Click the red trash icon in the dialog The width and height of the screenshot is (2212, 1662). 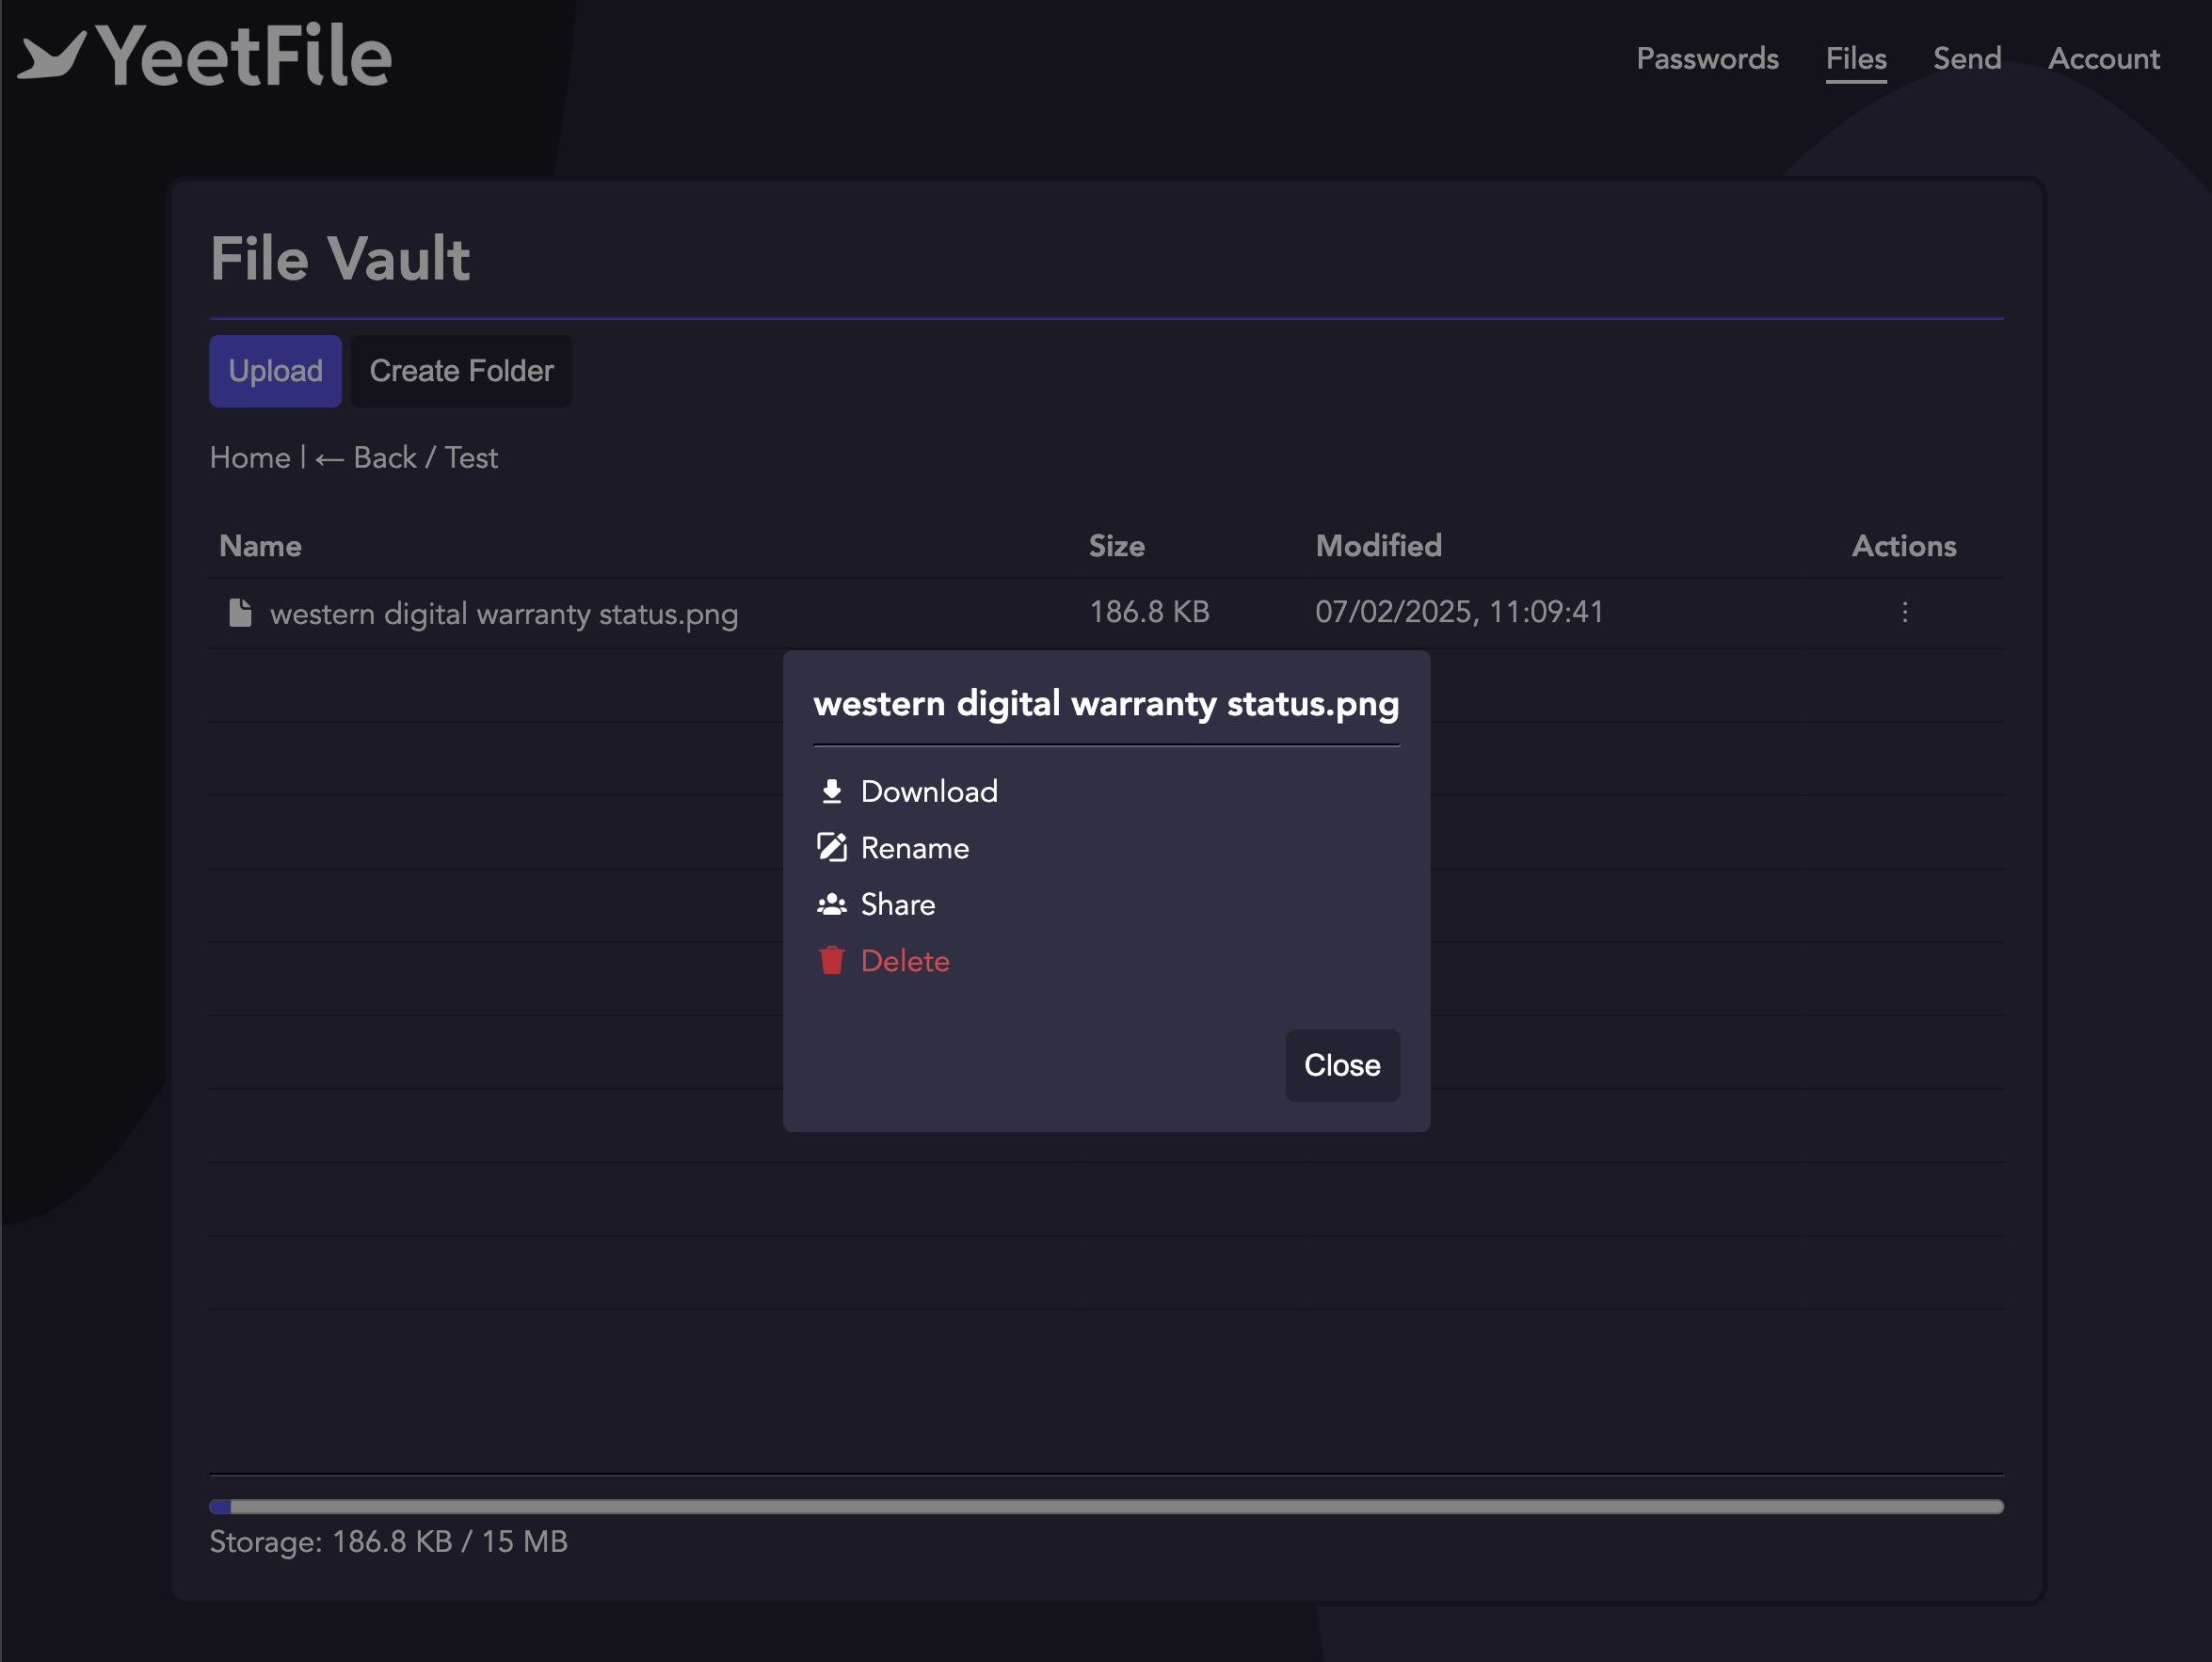[831, 960]
